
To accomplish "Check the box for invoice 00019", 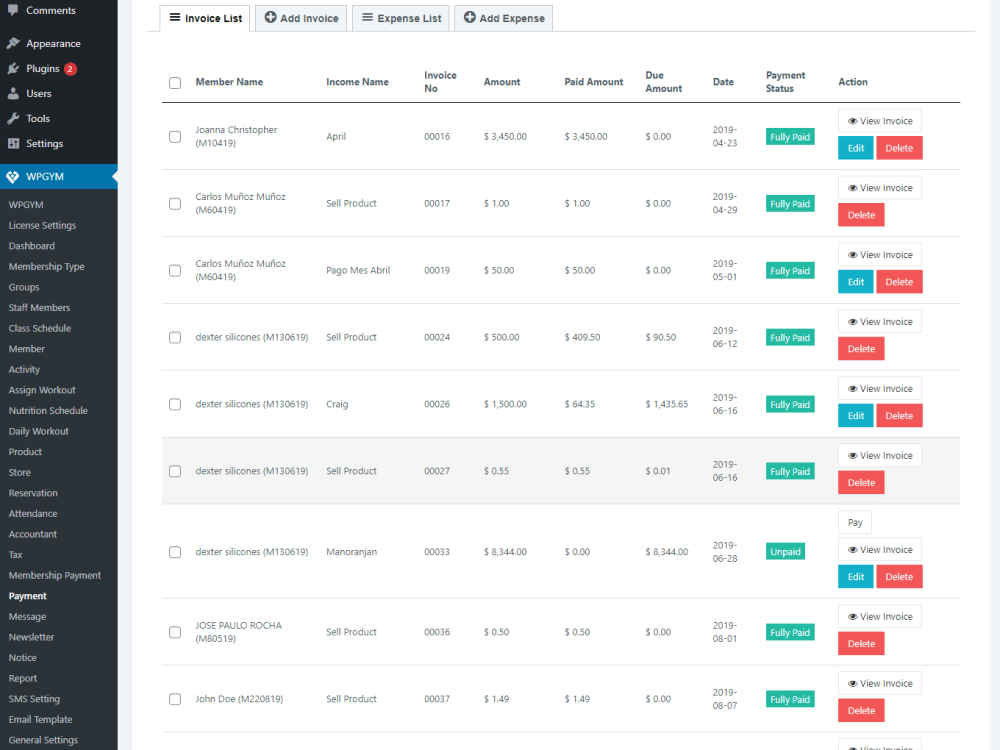I will (x=175, y=270).
